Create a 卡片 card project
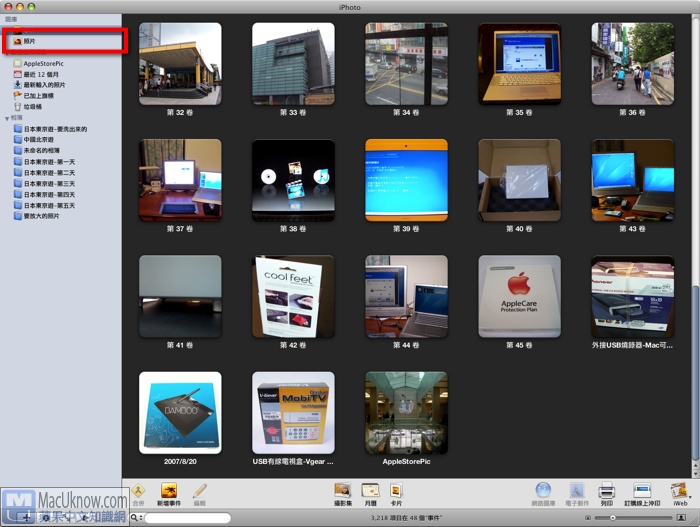 [396, 491]
